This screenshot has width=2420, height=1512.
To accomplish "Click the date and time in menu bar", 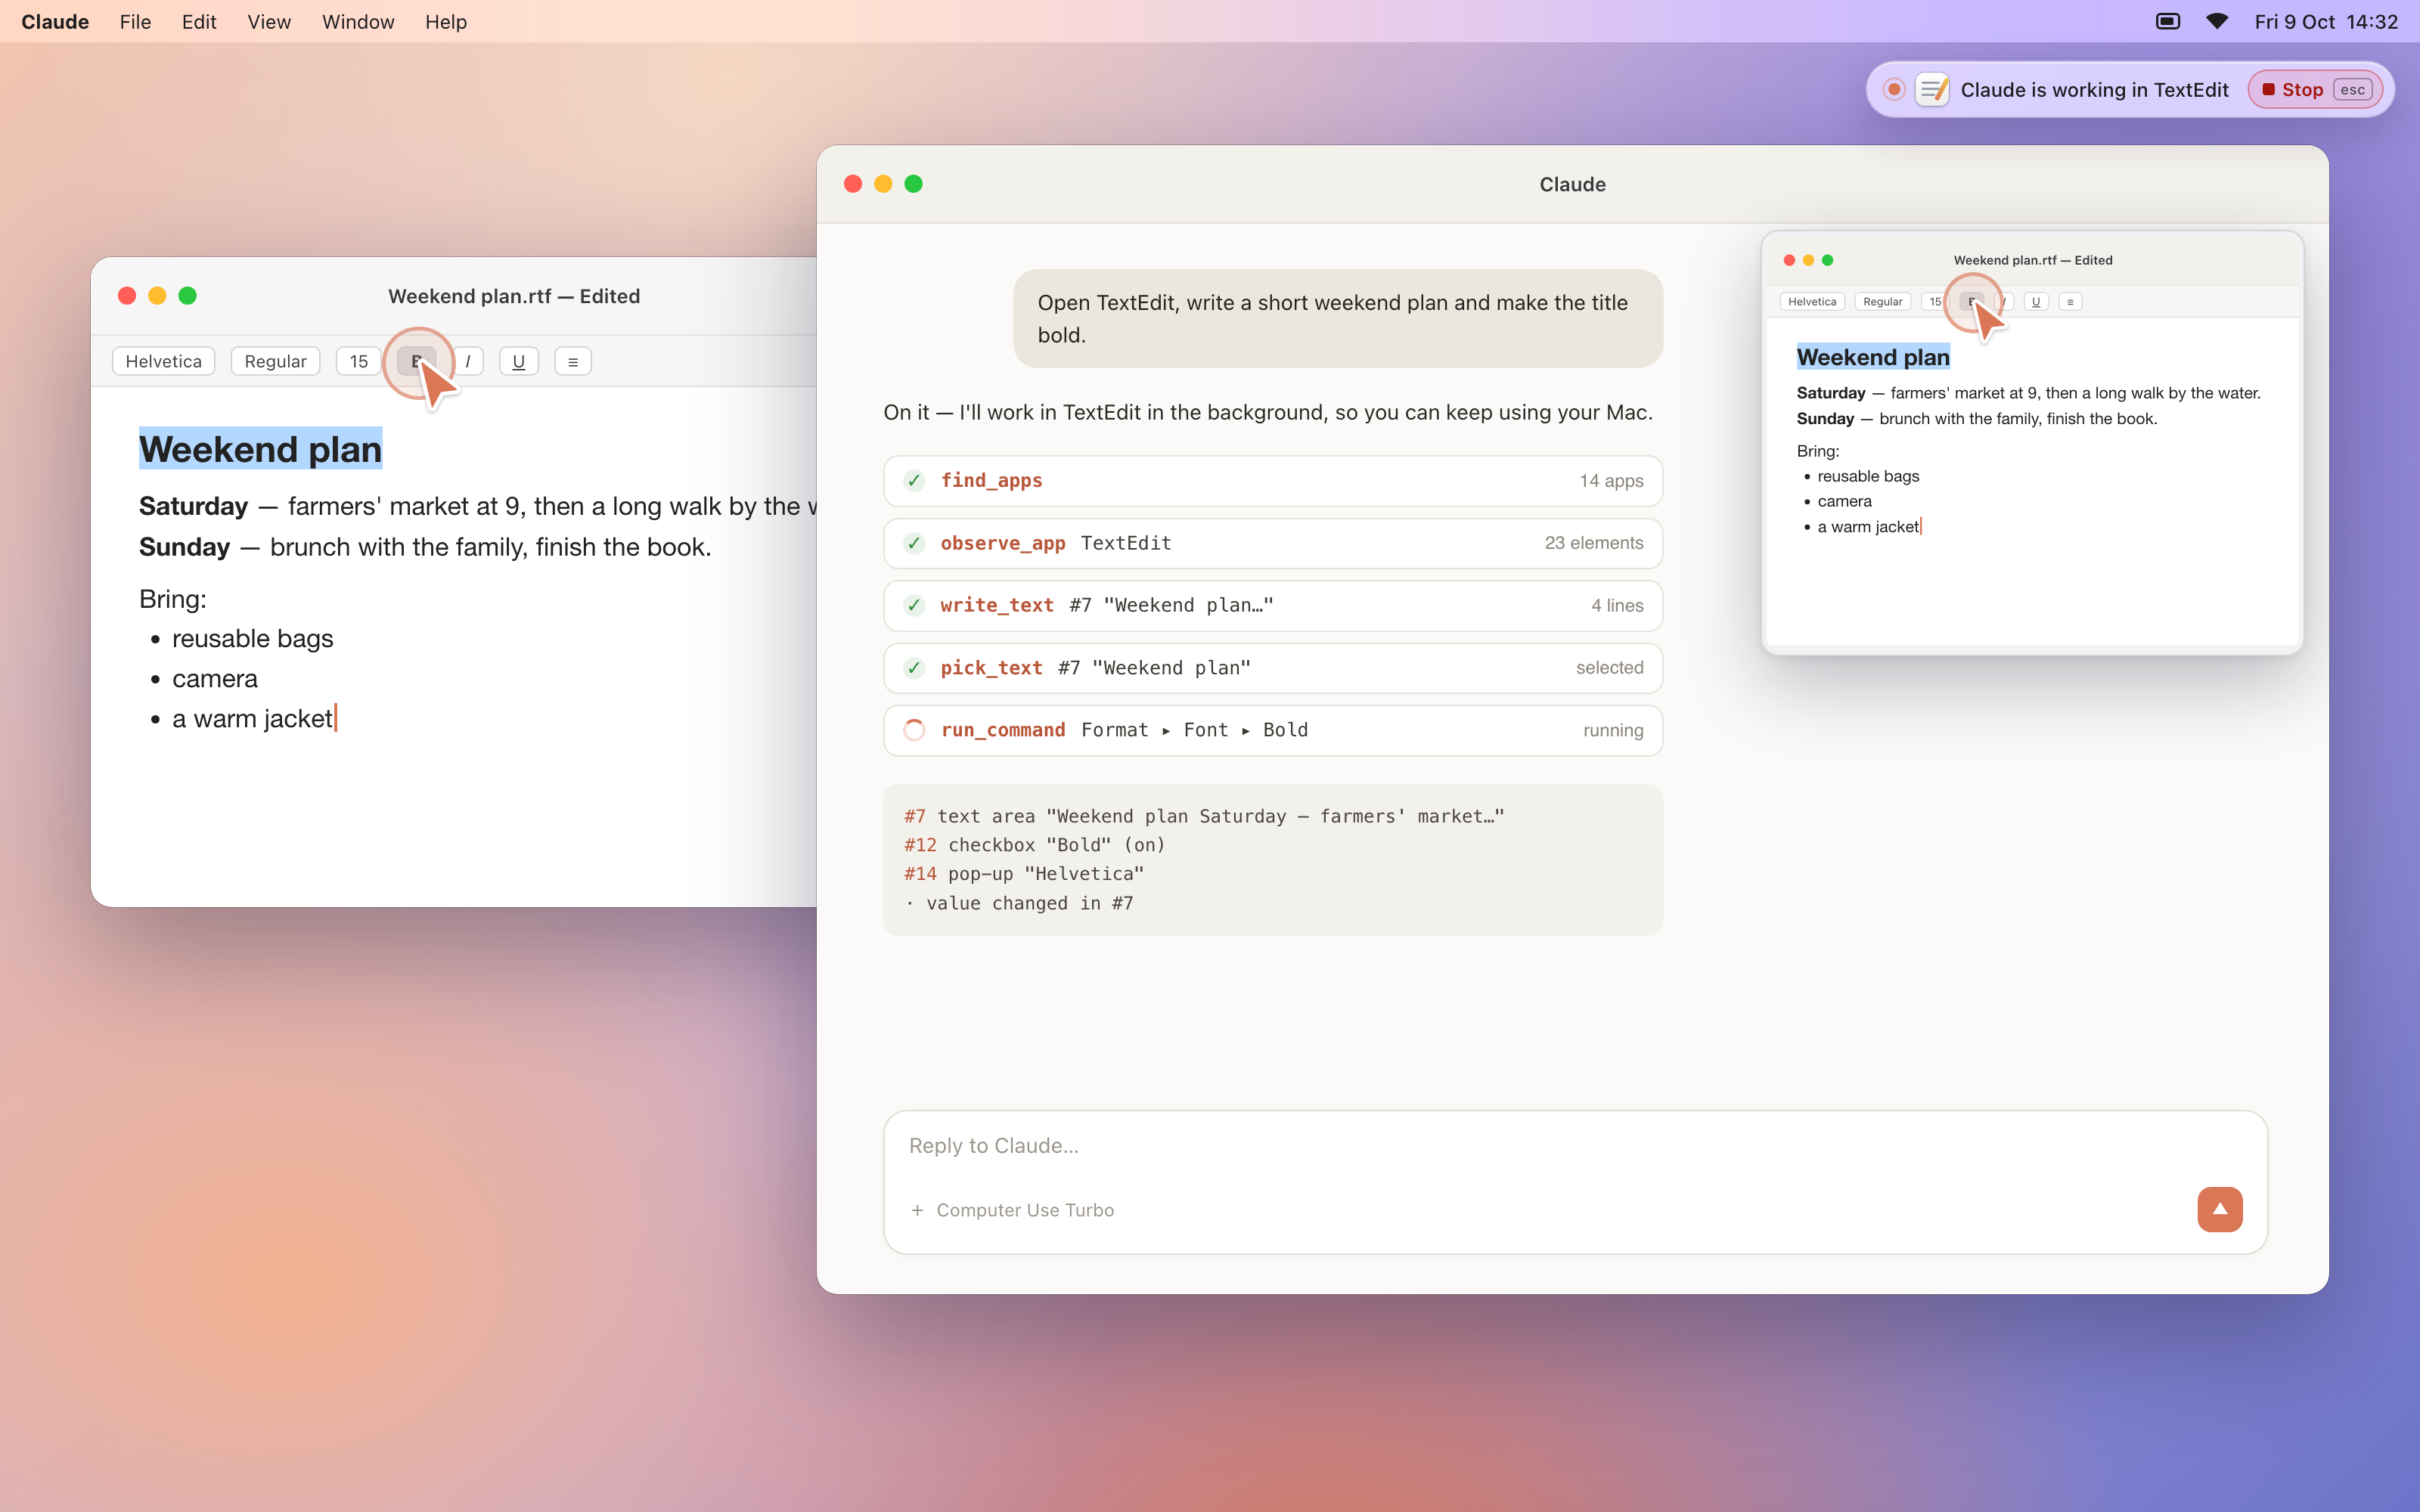I will (x=2326, y=21).
